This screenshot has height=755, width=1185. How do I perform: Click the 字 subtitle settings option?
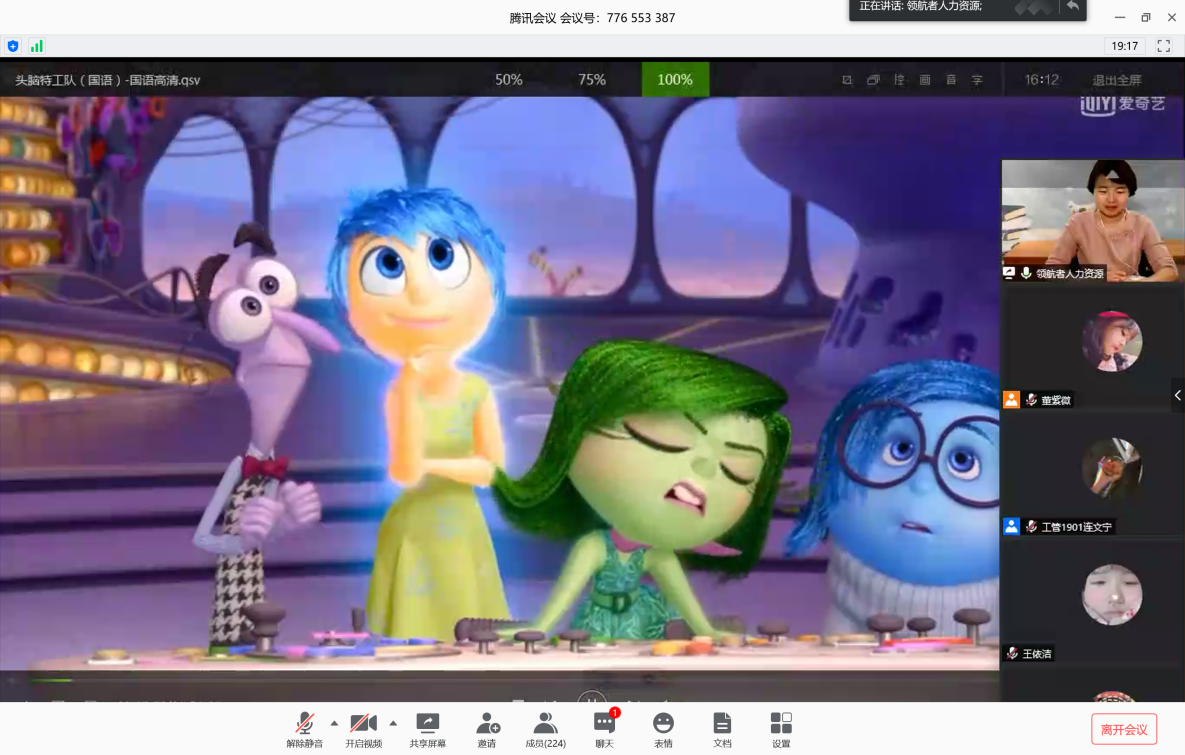[977, 80]
